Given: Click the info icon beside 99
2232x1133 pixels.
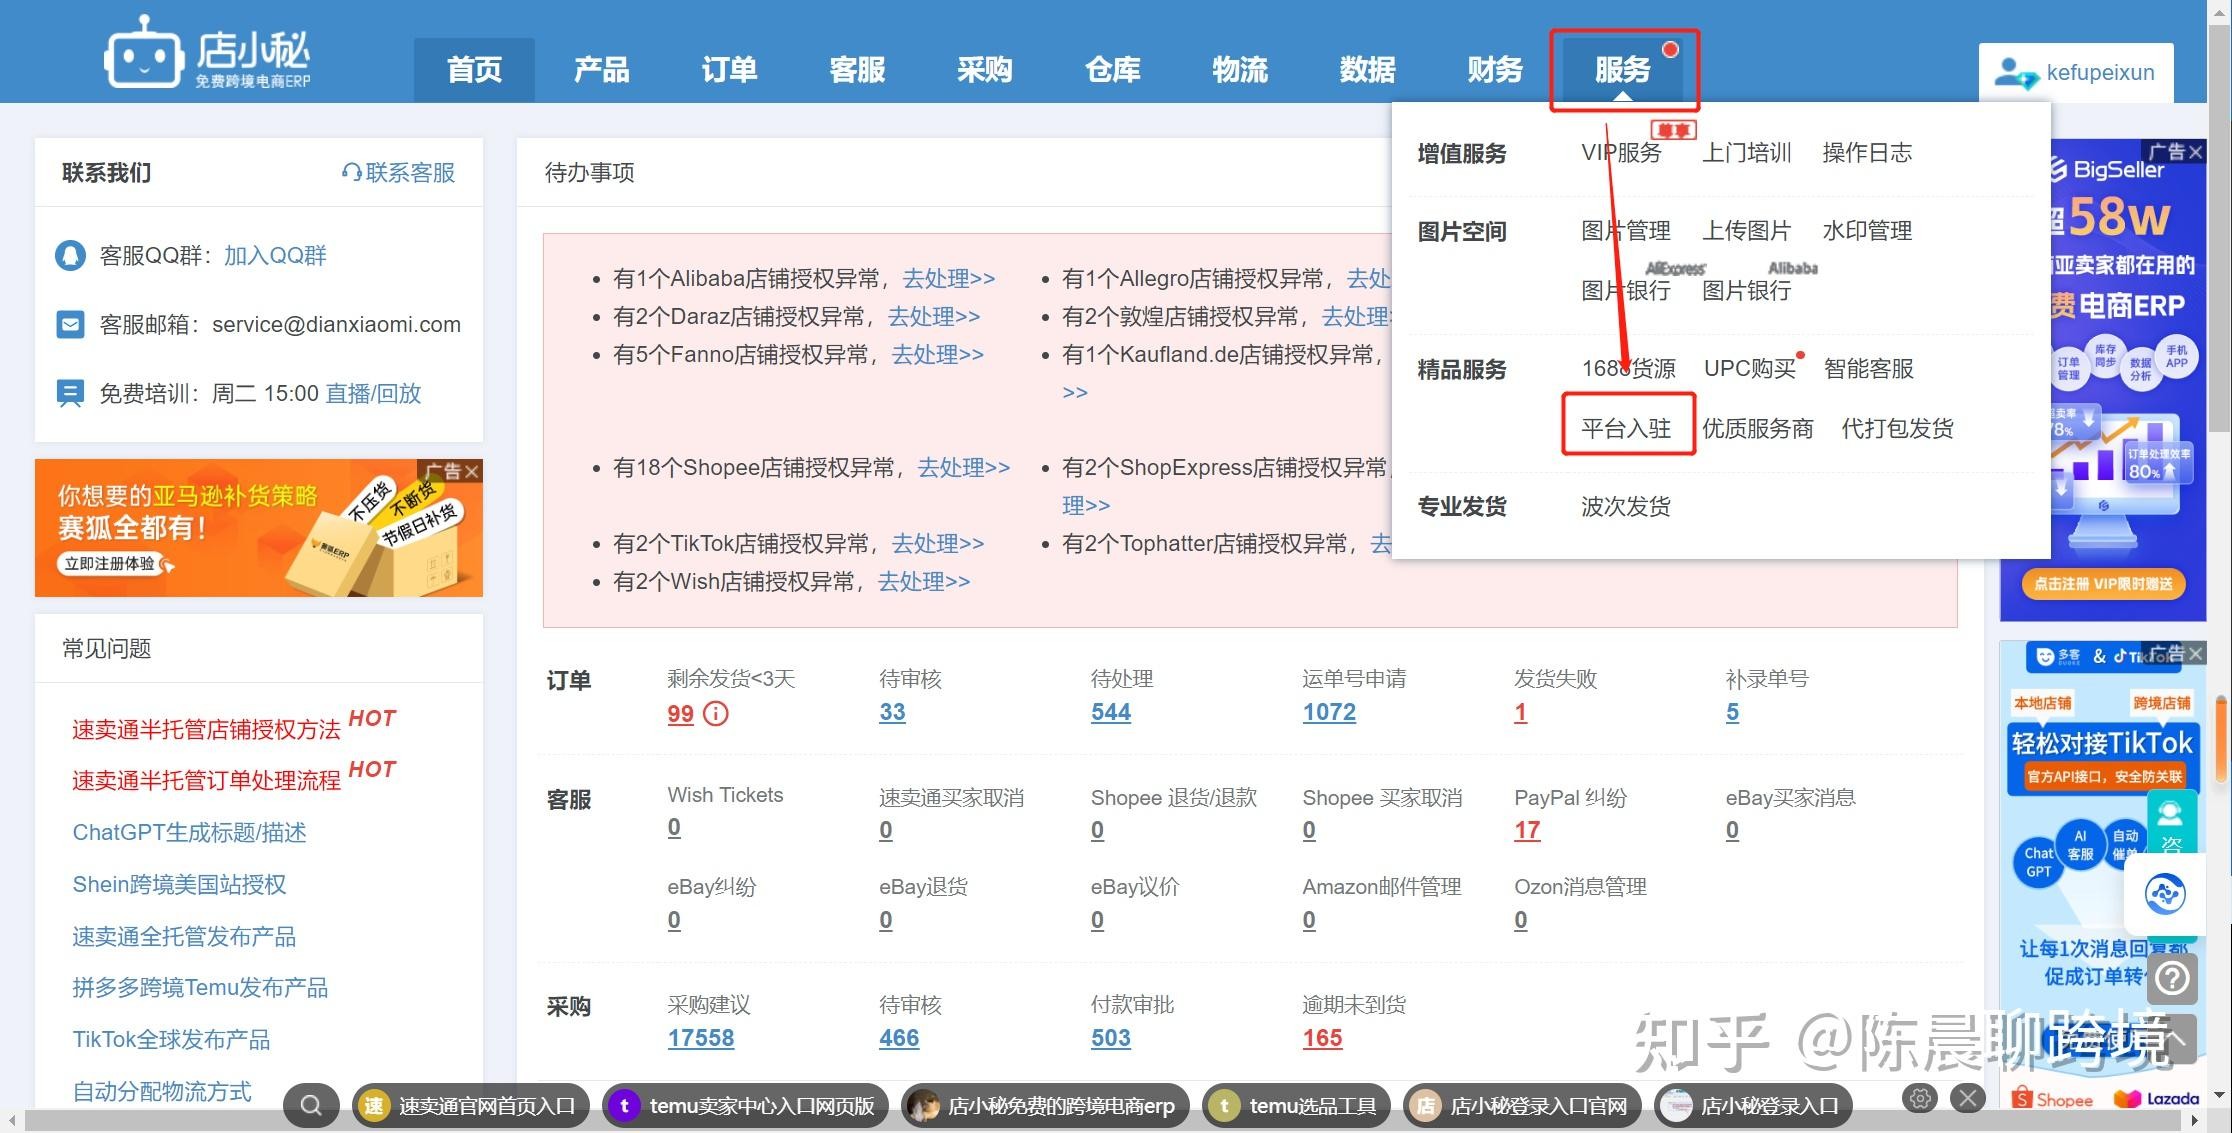Looking at the screenshot, I should [716, 714].
